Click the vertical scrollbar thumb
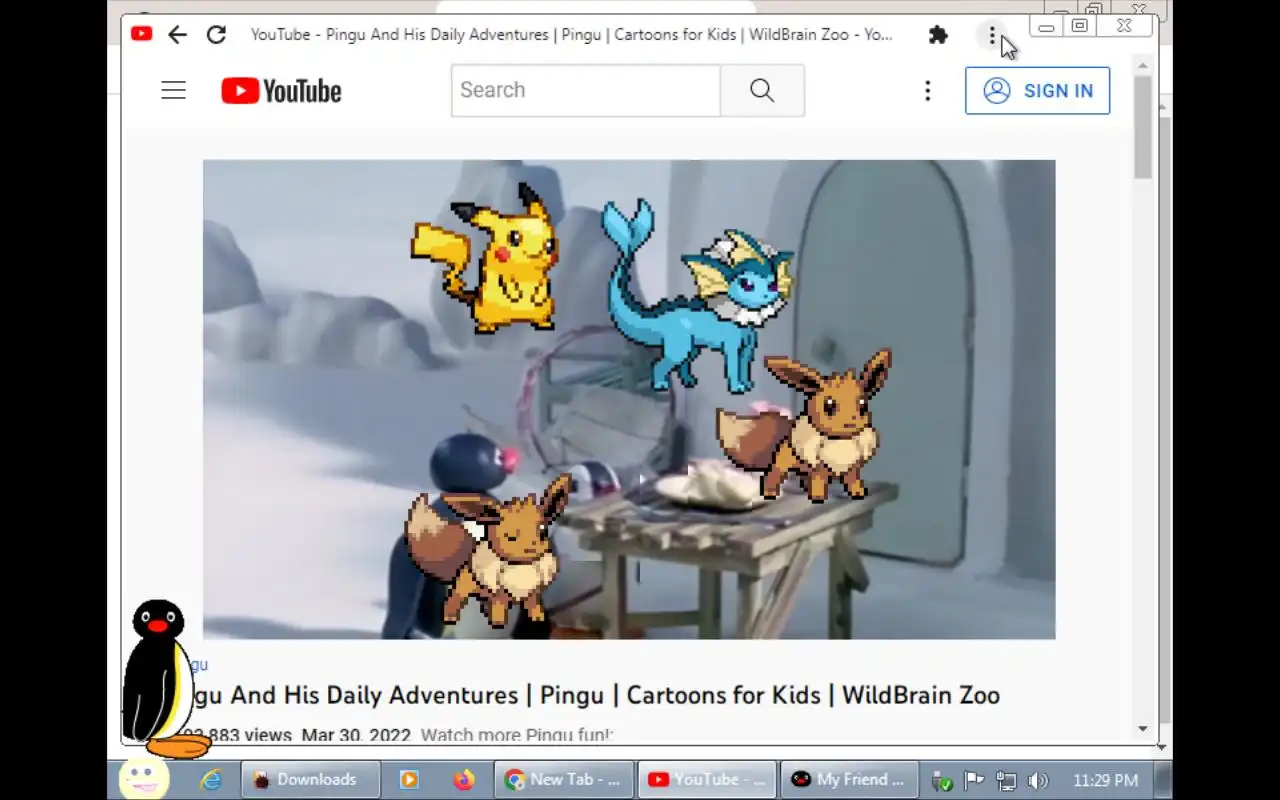Viewport: 1280px width, 800px height. pyautogui.click(x=1143, y=127)
